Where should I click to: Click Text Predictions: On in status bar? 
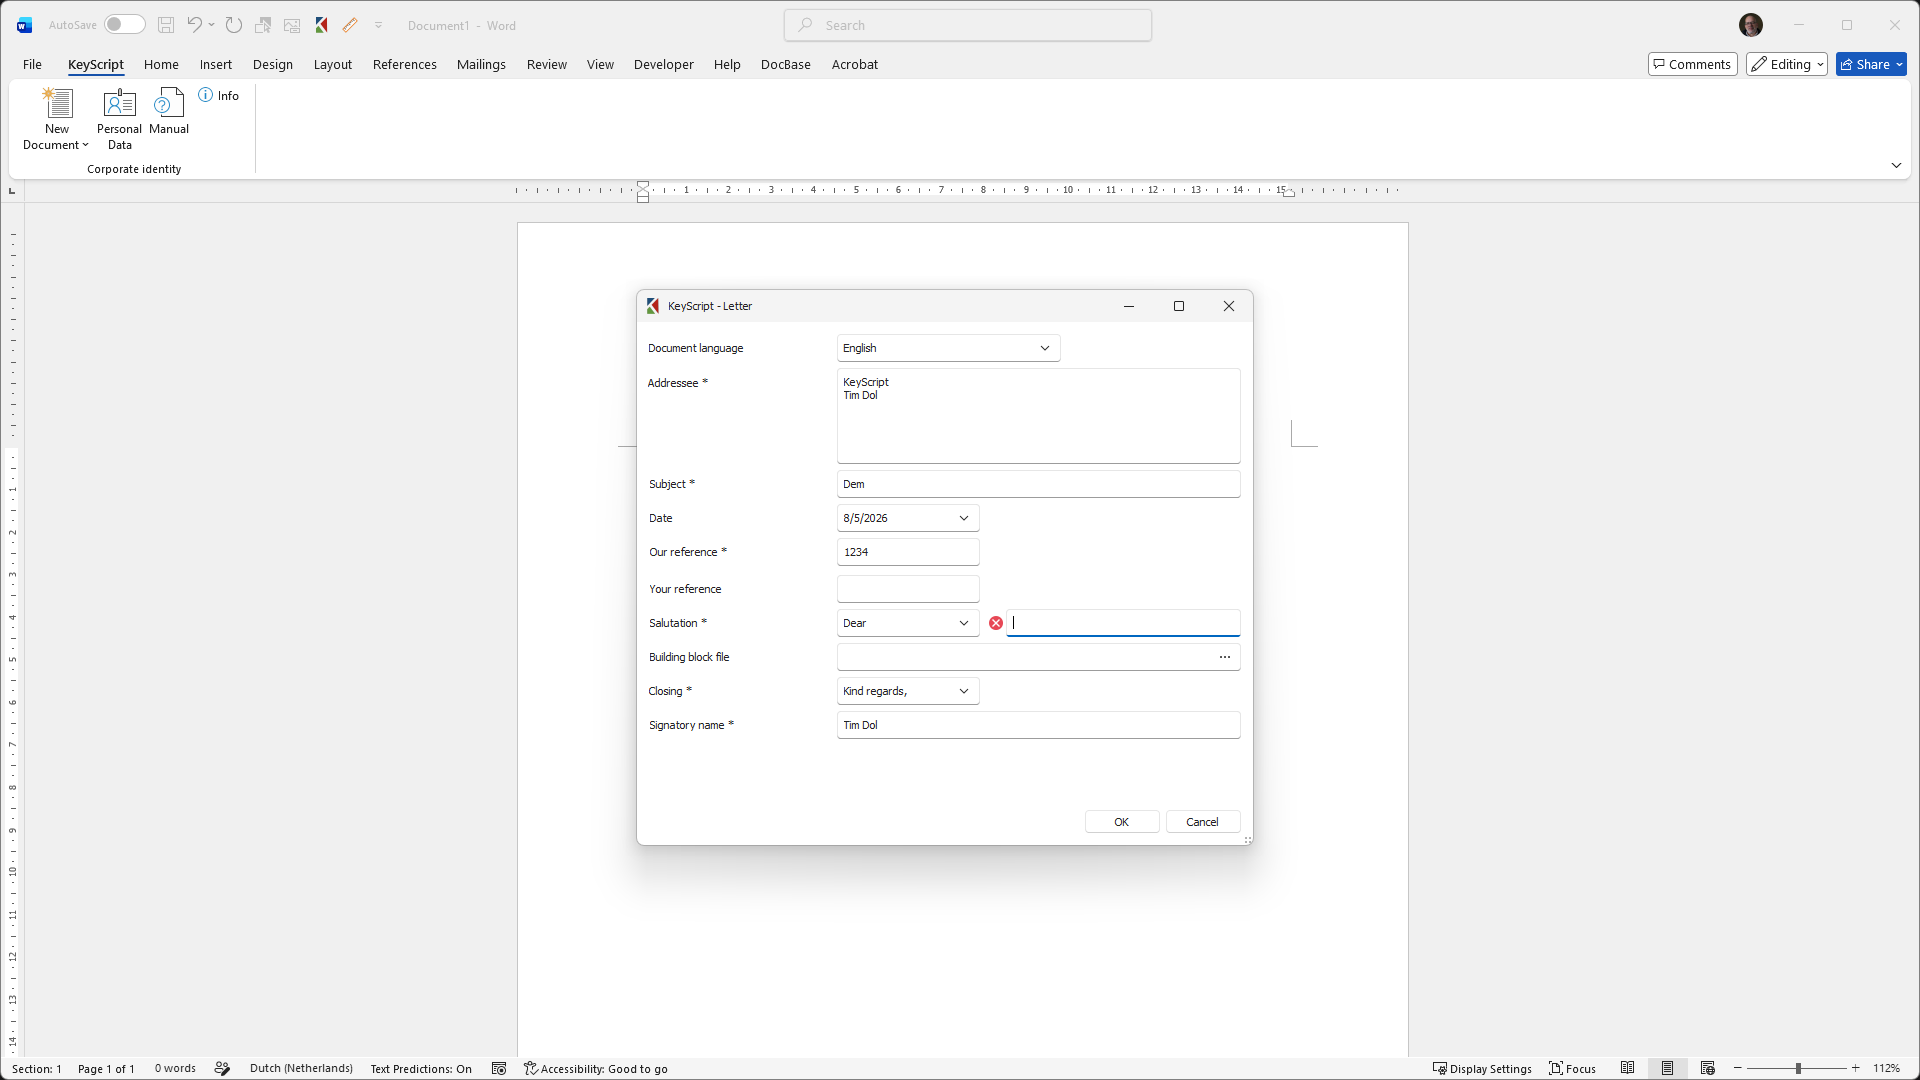coord(421,1069)
